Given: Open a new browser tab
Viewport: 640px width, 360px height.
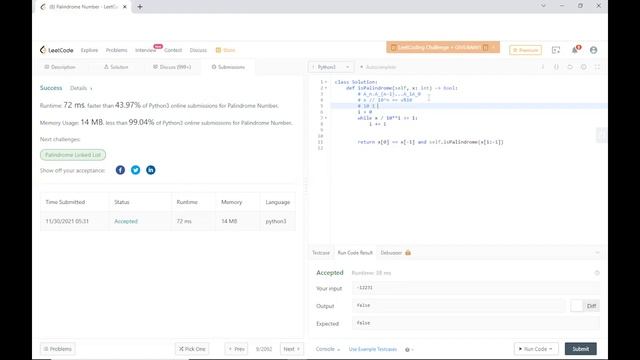Looking at the screenshot, I should click(x=140, y=7).
